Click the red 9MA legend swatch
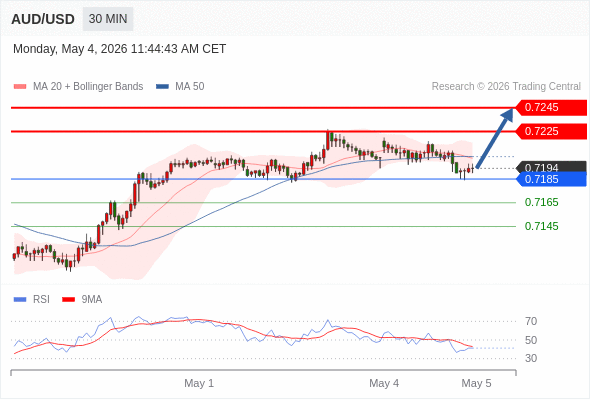The height and width of the screenshot is (400, 590). click(x=68, y=300)
